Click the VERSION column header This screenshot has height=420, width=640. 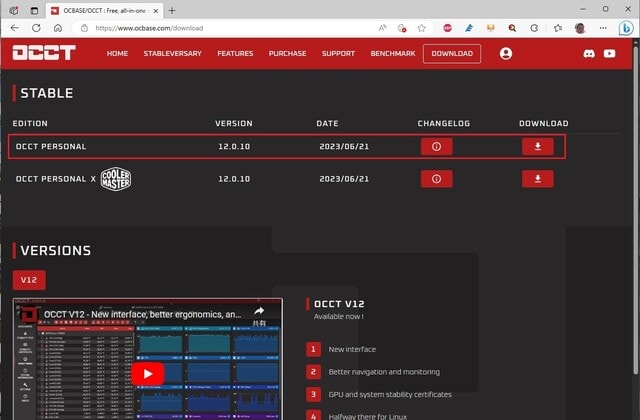point(233,123)
